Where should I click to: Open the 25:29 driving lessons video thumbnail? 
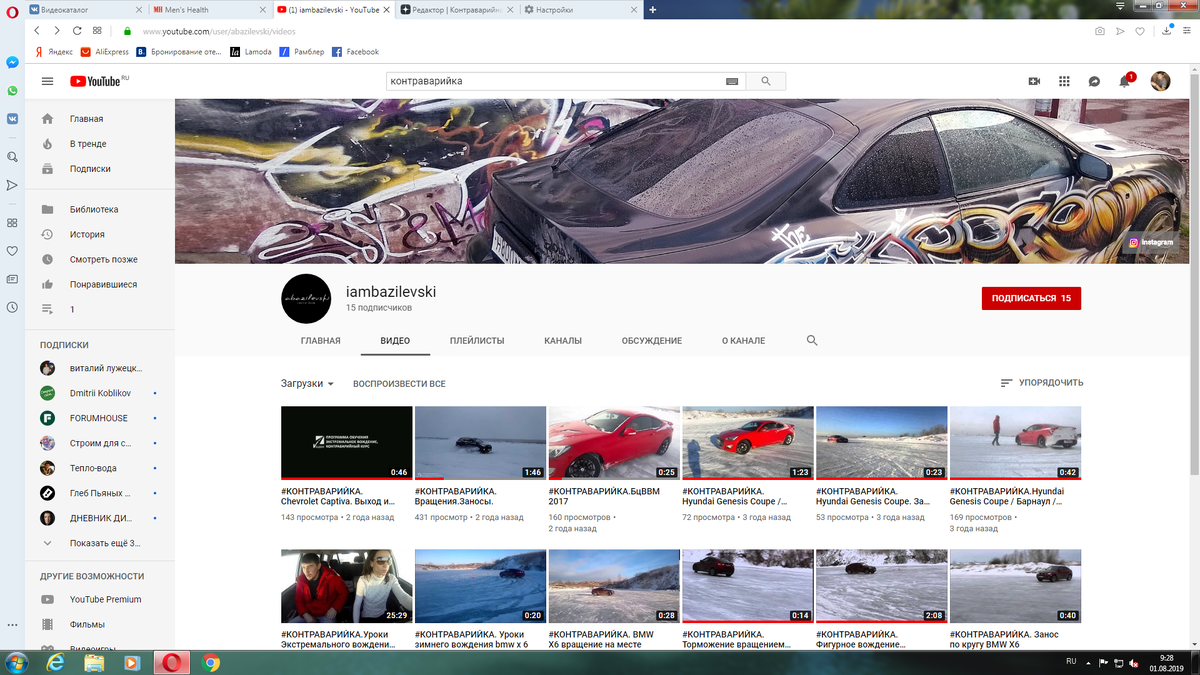[347, 586]
